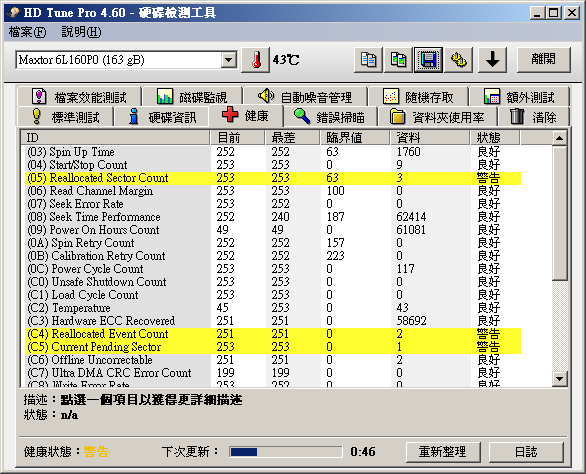
Task: Click the 最差 column header
Action: point(293,138)
